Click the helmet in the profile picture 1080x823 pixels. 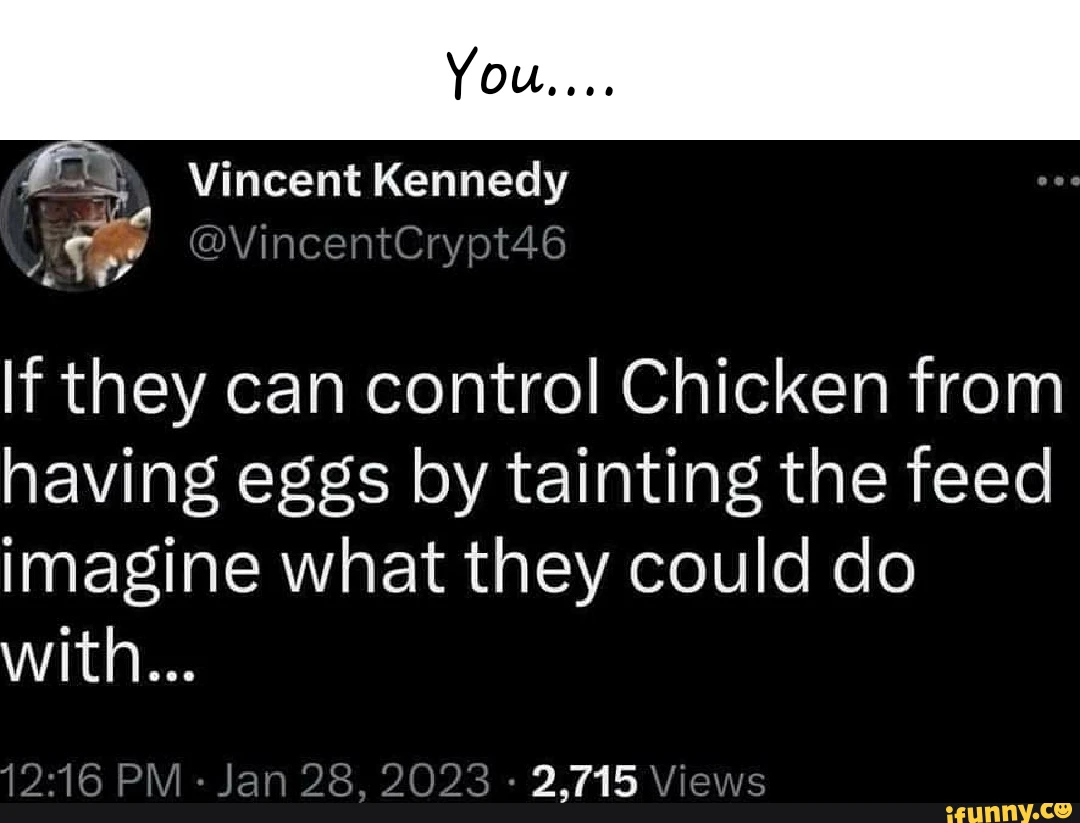click(76, 171)
